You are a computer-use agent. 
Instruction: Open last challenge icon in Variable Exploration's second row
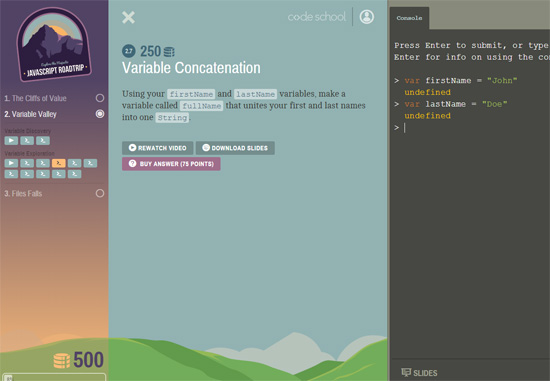click(x=74, y=174)
